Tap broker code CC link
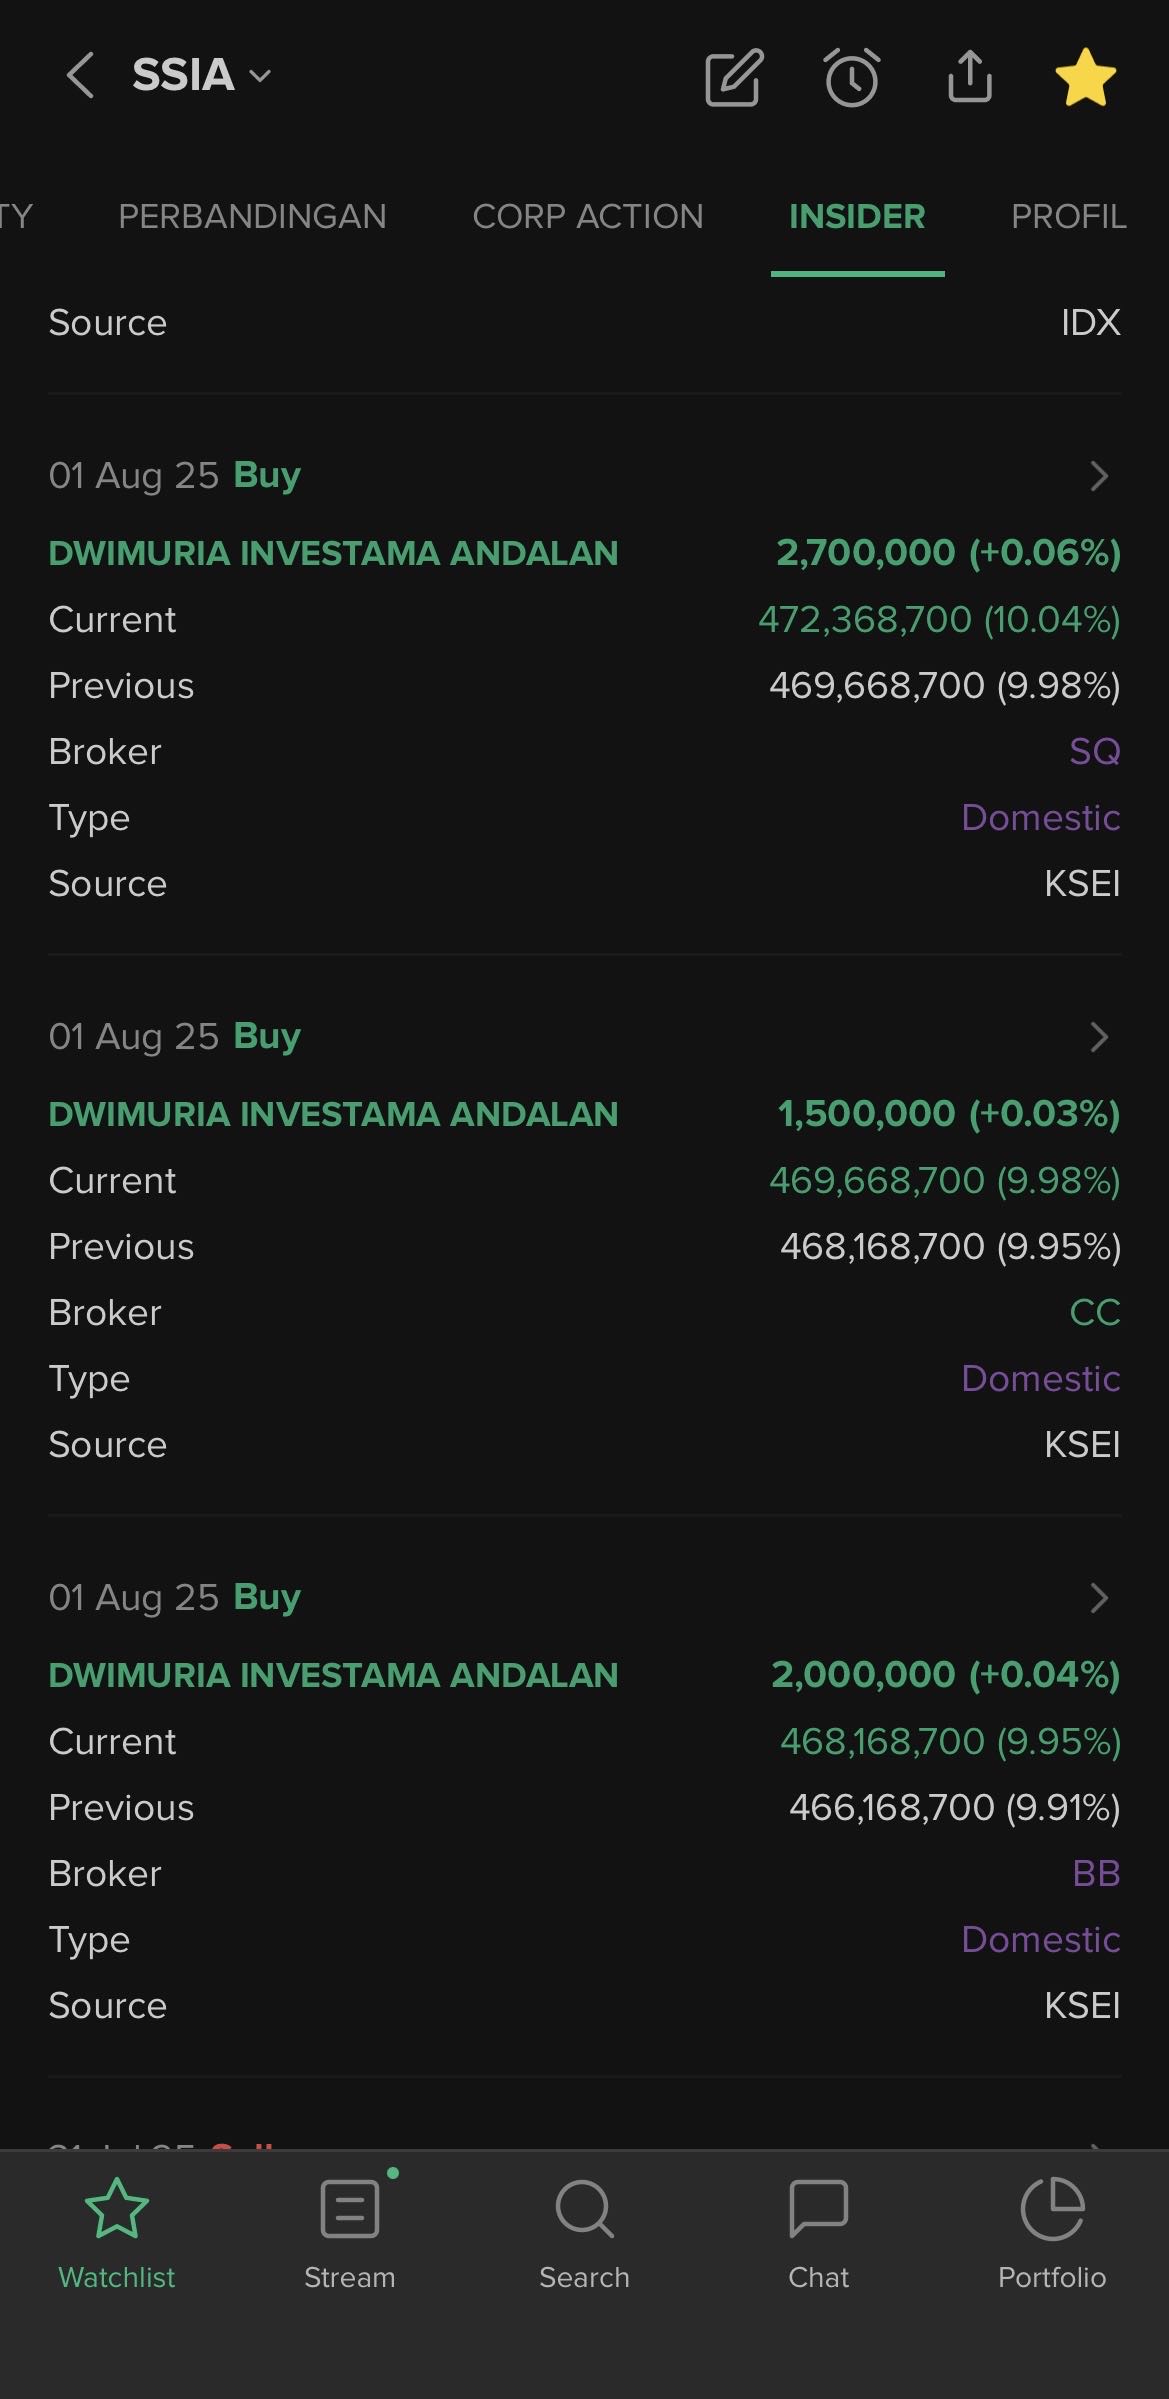This screenshot has width=1169, height=2399. (1094, 1312)
